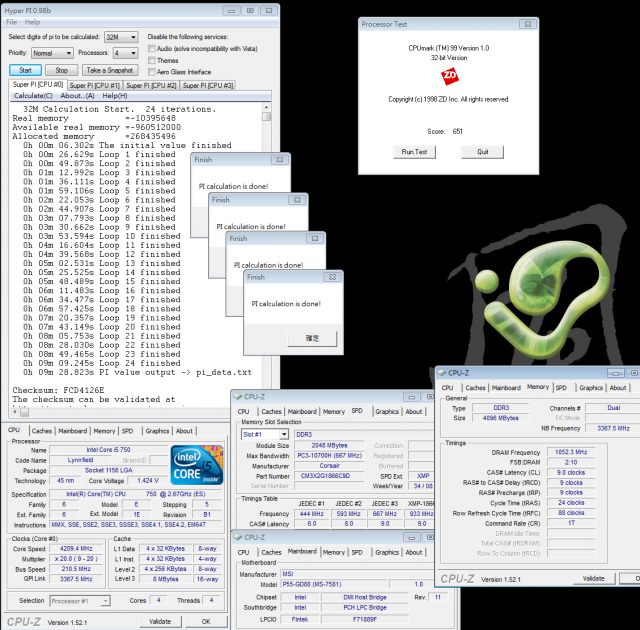This screenshot has height=630, width=640.
Task: Toggle the Themes checkbox
Action: coord(152,60)
